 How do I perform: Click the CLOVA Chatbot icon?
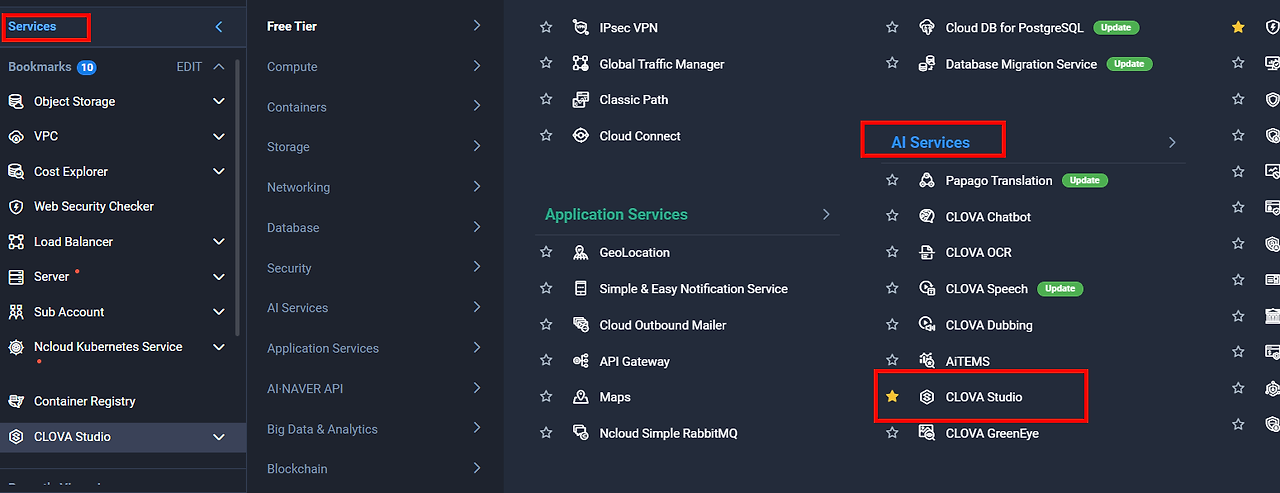point(927,216)
